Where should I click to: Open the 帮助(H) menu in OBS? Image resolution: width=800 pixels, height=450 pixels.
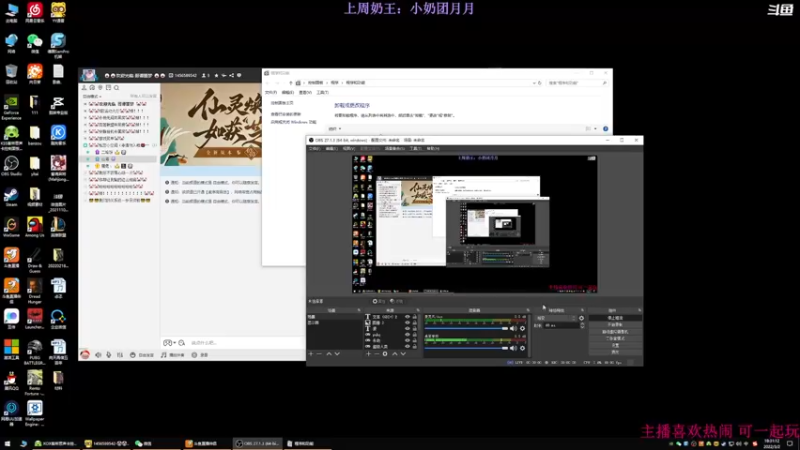[433, 148]
